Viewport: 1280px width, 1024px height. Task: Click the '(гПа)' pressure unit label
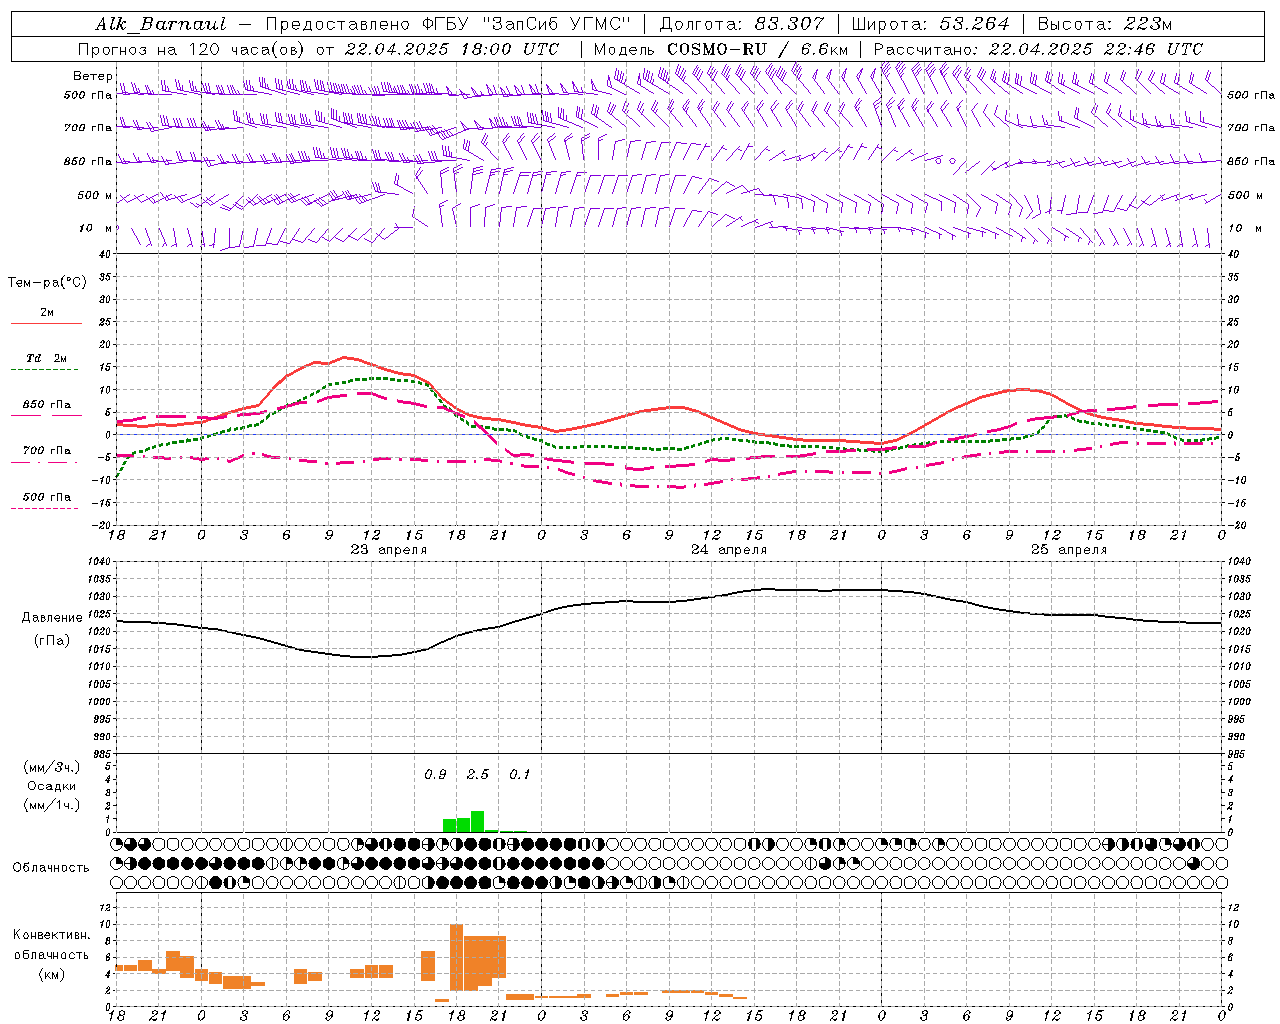51,640
